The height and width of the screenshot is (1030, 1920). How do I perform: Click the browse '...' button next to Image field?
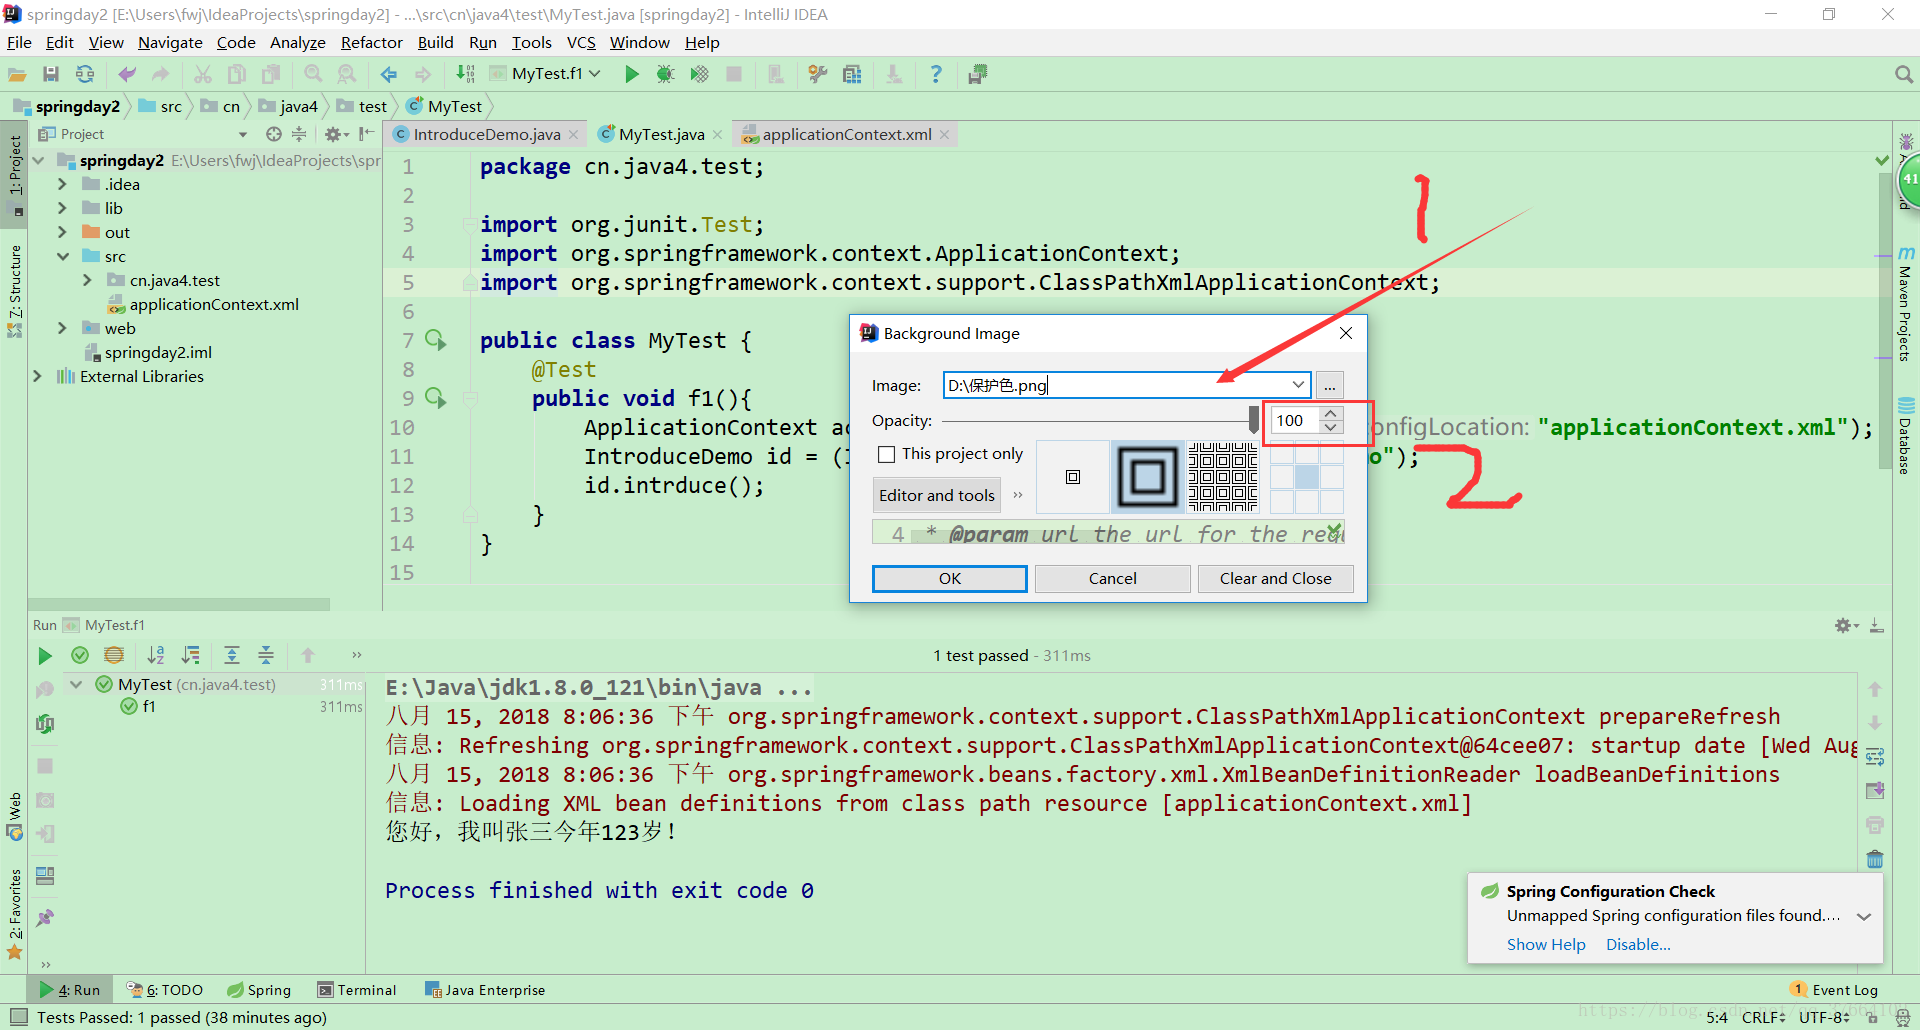click(1330, 385)
